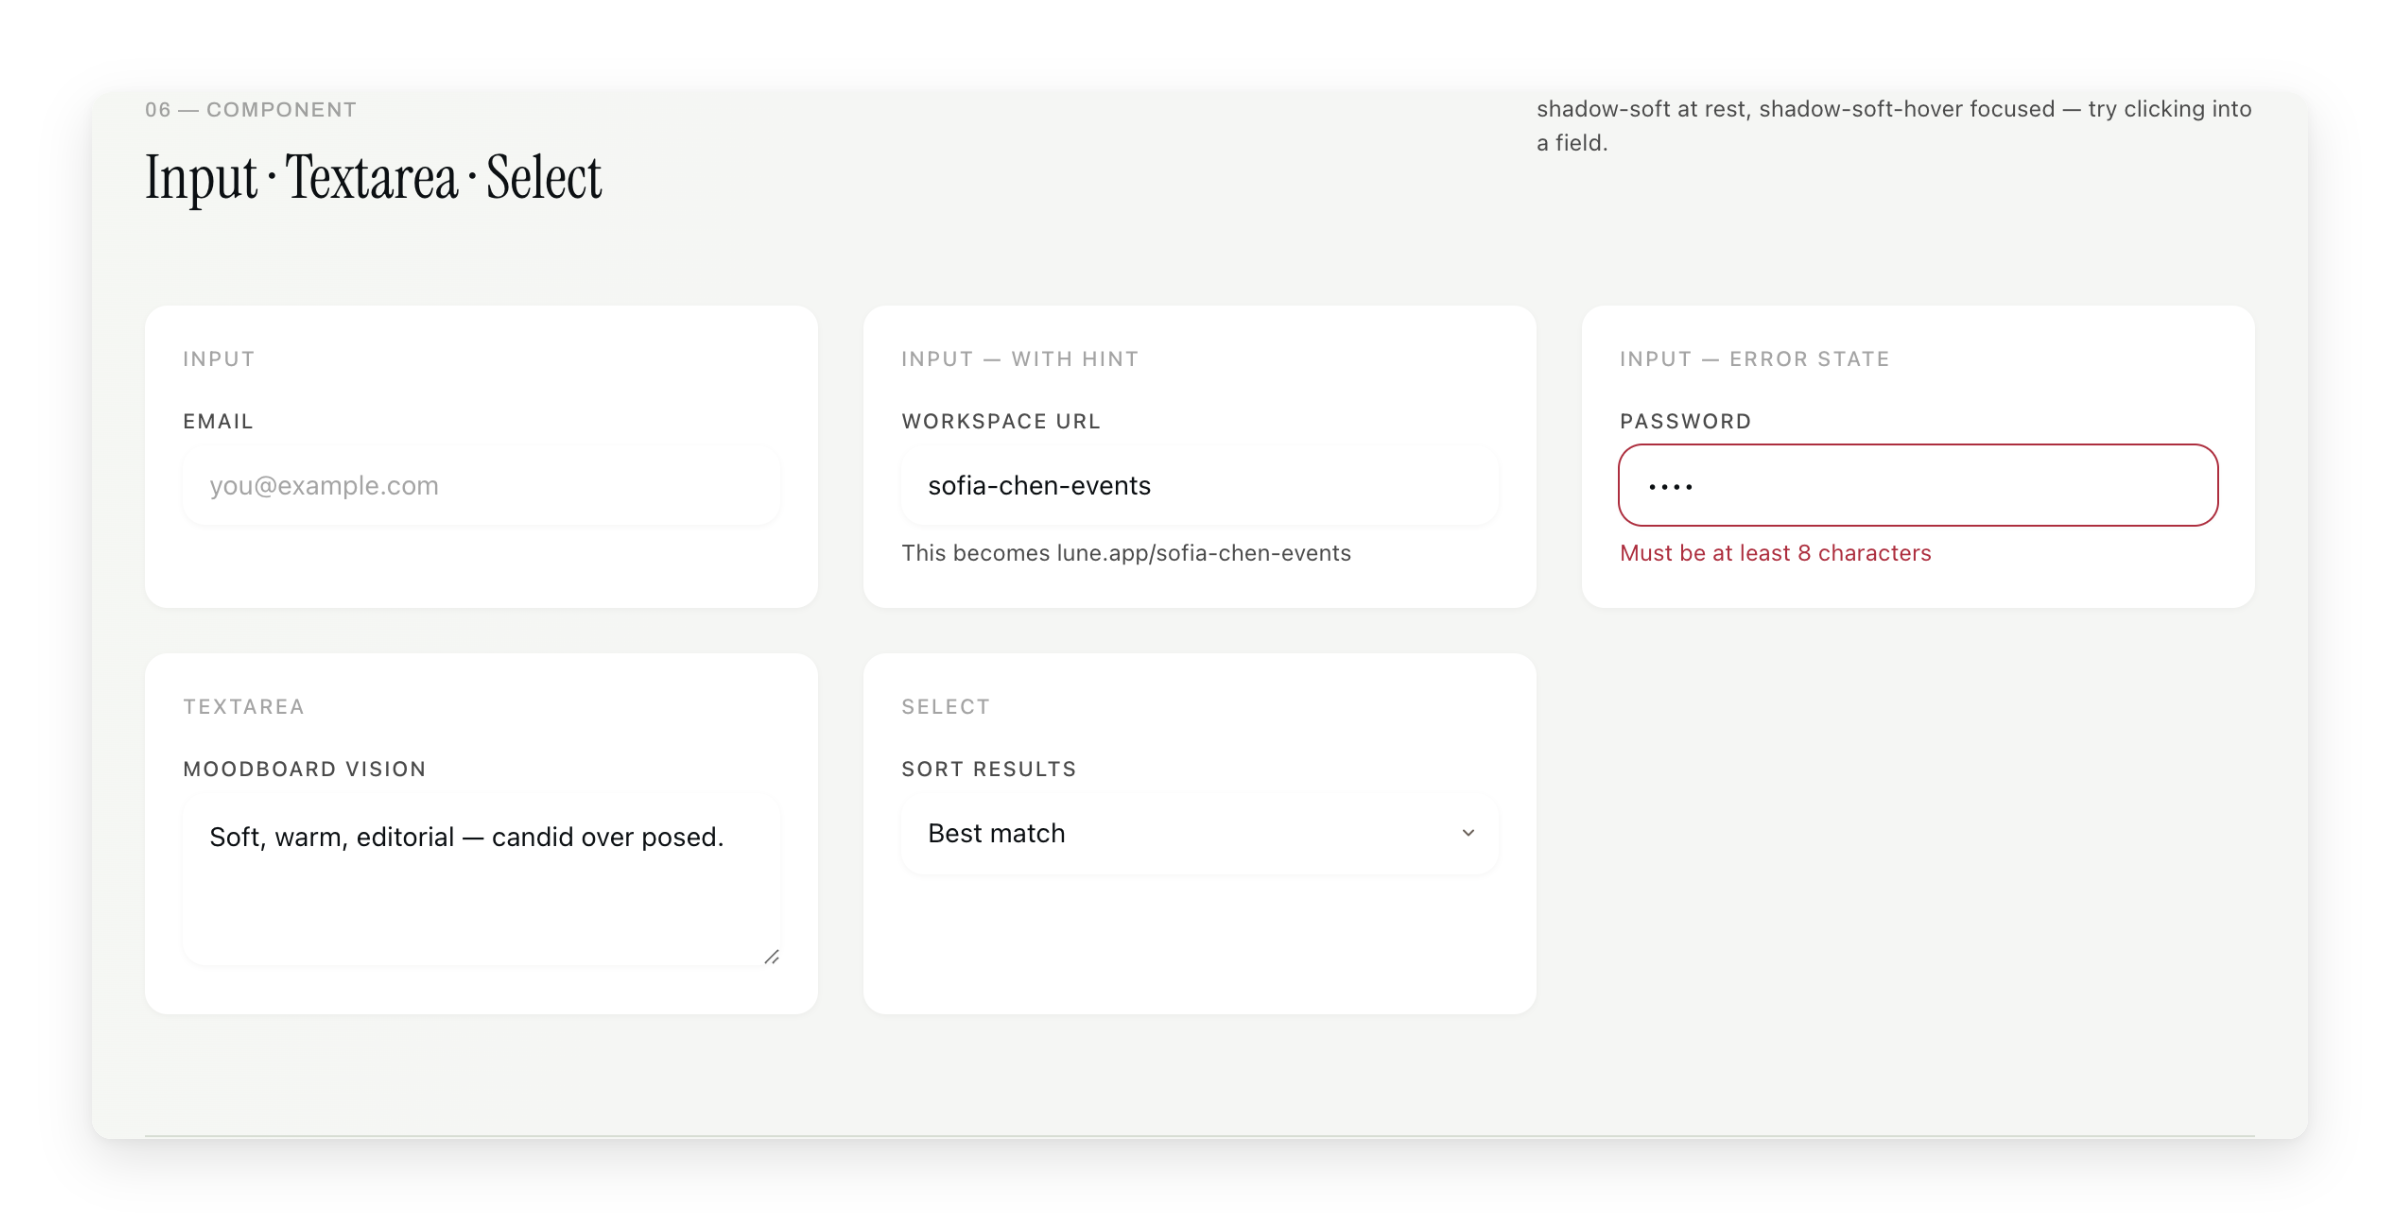The image size is (2400, 1231).
Task: Click the MOODBOARD VISION label
Action: coord(304,769)
